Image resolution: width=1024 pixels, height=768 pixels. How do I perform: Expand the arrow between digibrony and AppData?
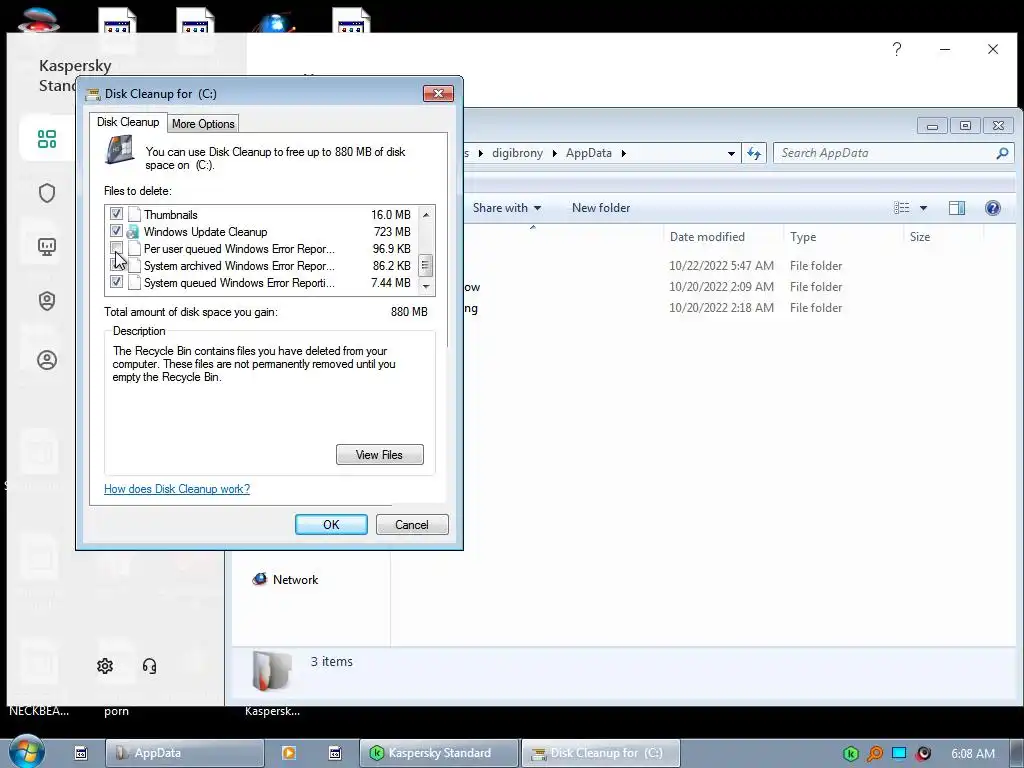(554, 153)
